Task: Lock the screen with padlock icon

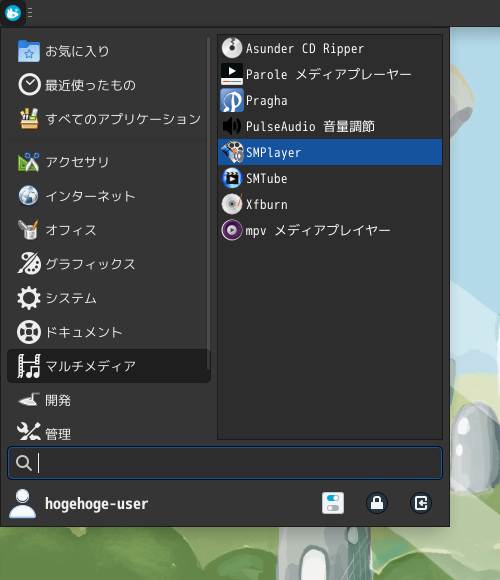Action: 377,503
